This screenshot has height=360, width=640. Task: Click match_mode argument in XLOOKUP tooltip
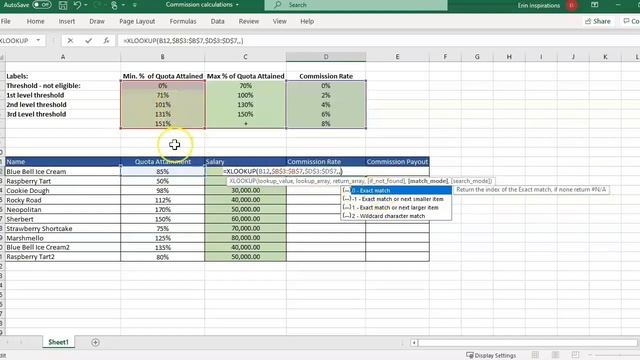428,181
